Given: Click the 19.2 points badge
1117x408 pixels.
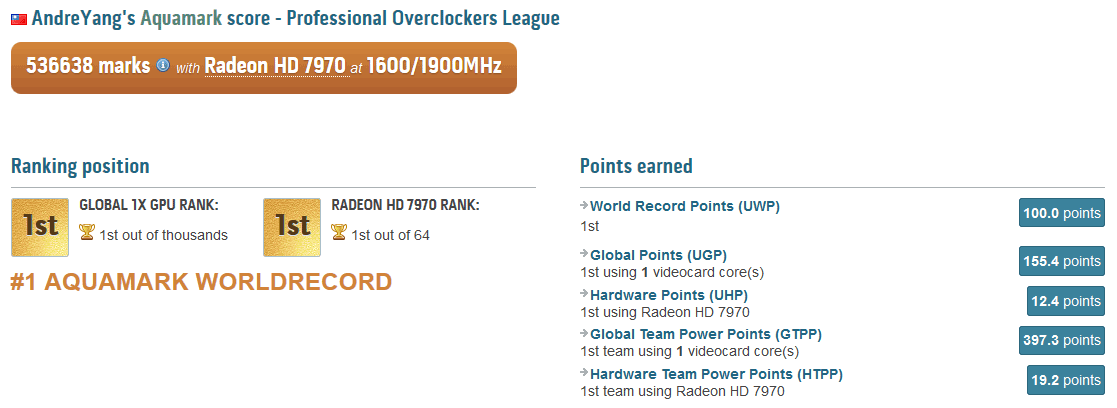Looking at the screenshot, I should 1065,381.
